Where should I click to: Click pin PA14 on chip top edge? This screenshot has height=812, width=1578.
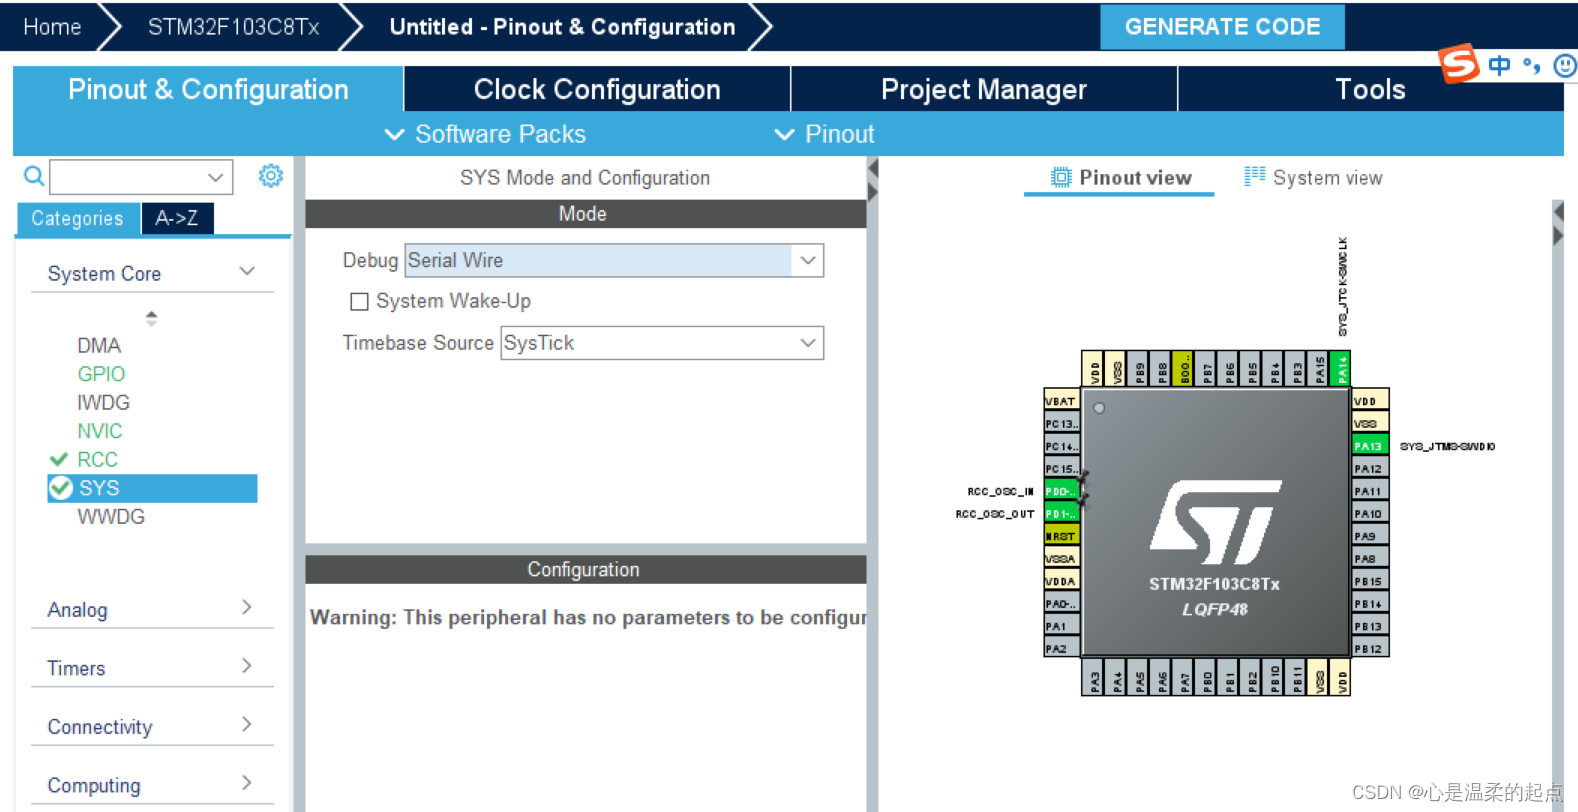click(1342, 369)
